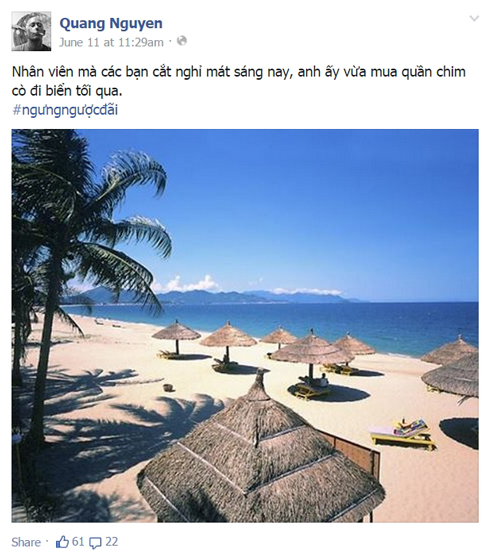Image resolution: width=487 pixels, height=550 pixels.
Task: Click the comment speech bubble icon
Action: click(x=95, y=543)
